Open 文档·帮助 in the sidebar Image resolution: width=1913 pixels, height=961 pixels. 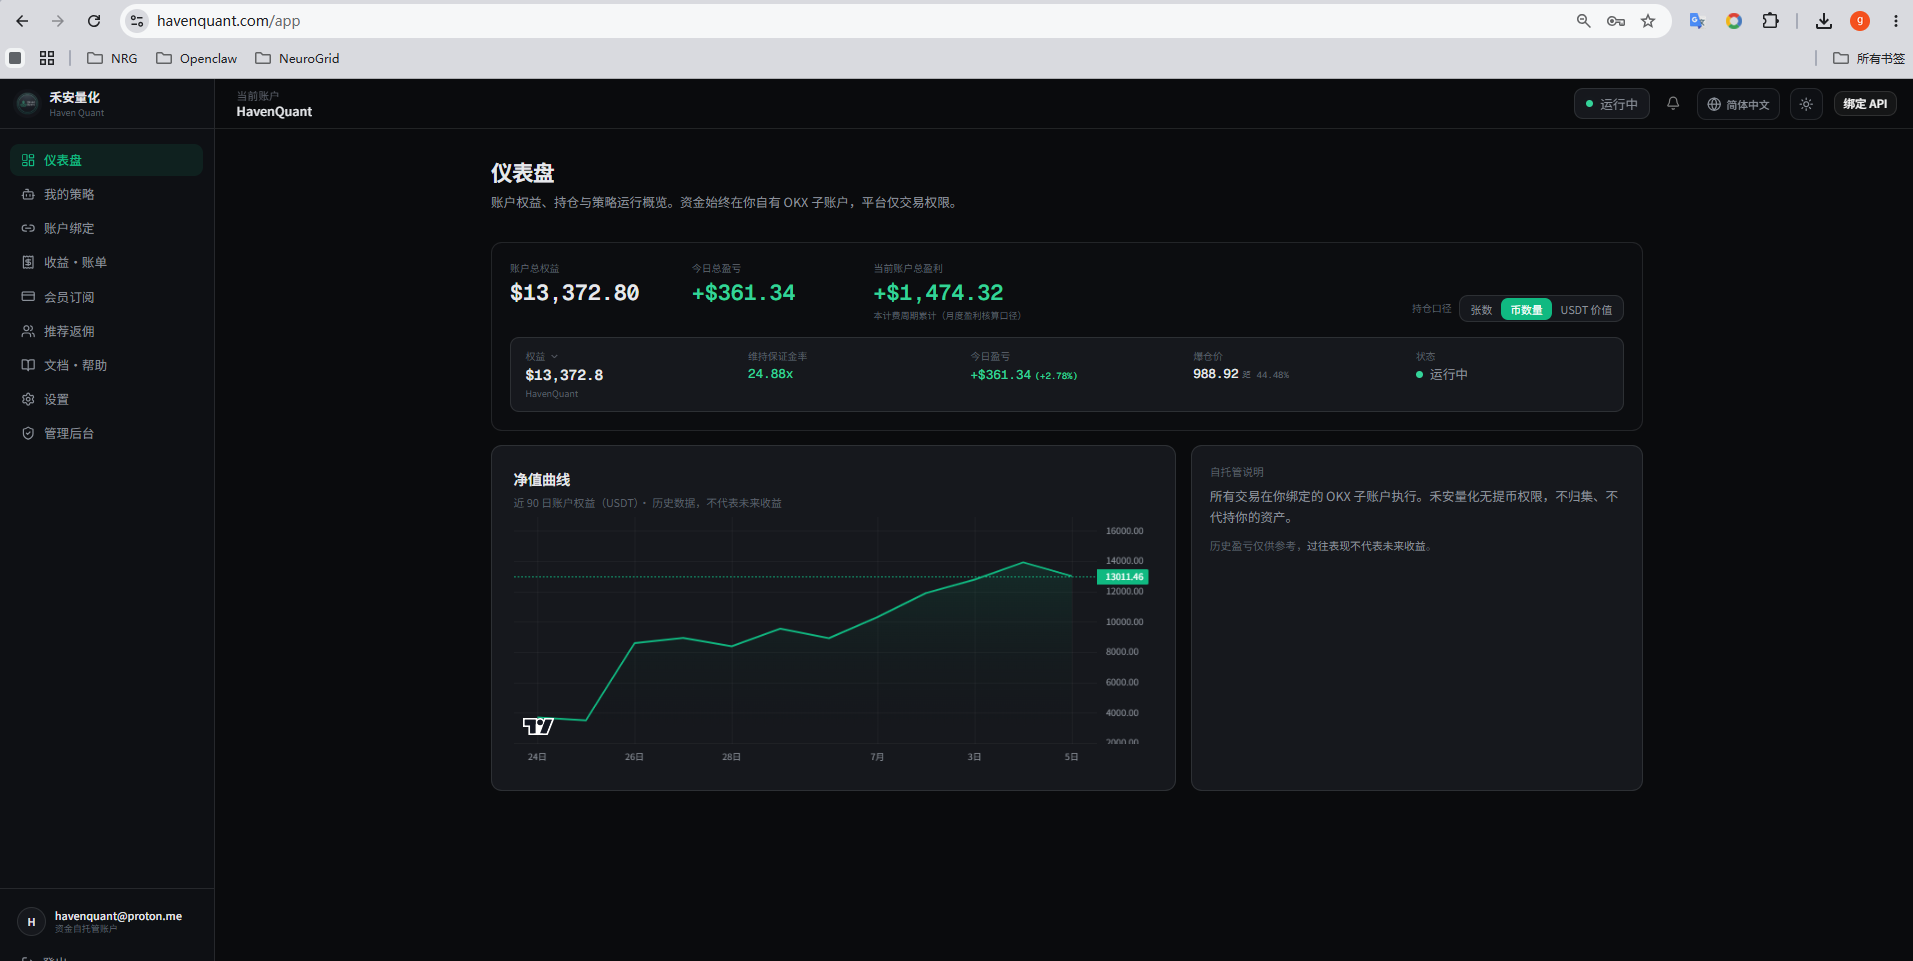(x=106, y=365)
